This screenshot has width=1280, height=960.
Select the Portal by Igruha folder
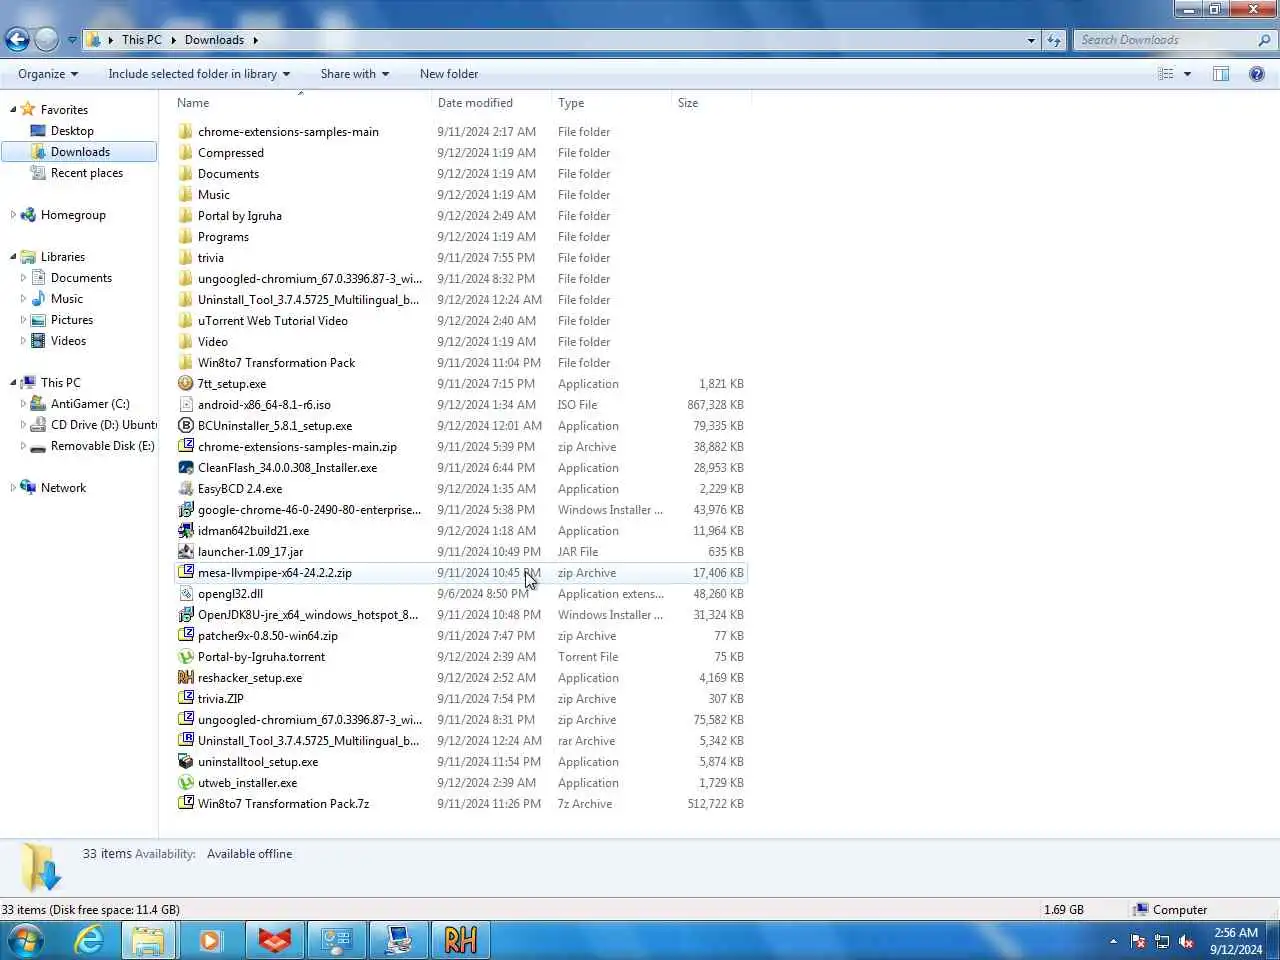(x=239, y=216)
